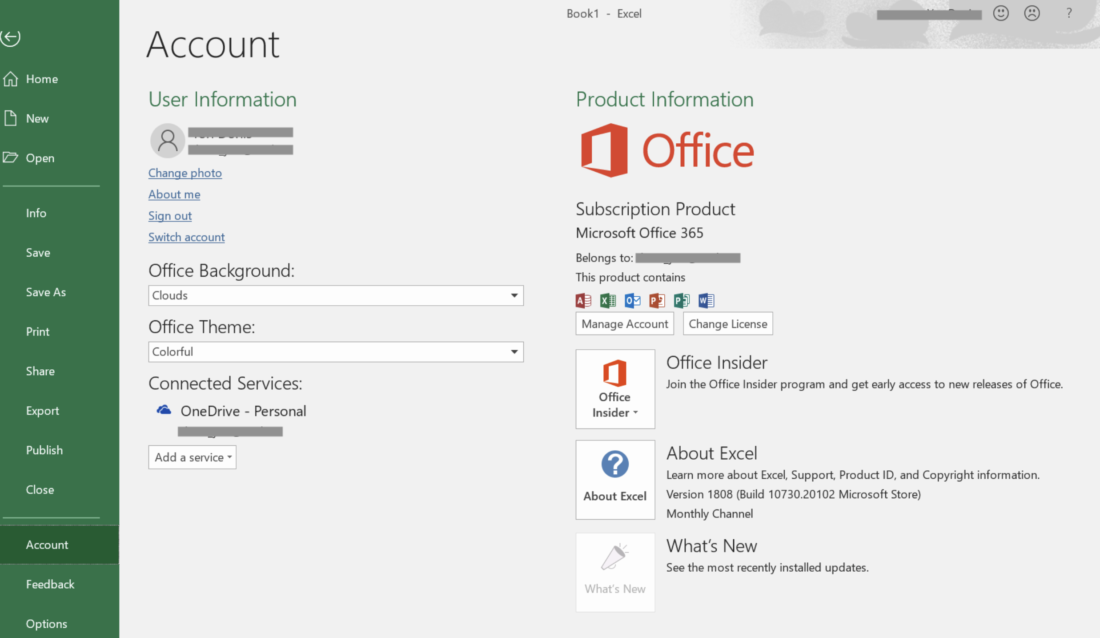
Task: Open the Export menu item
Action: click(42, 410)
